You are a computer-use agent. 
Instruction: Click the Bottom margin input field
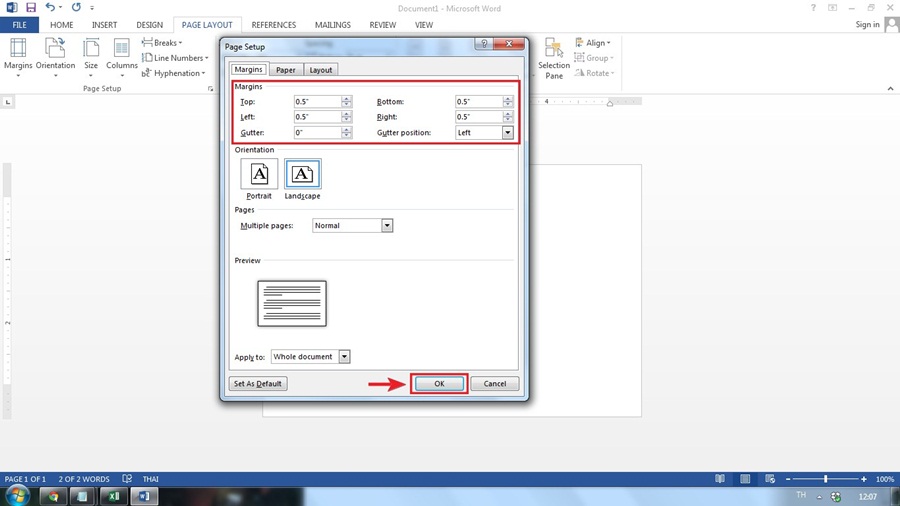click(479, 102)
